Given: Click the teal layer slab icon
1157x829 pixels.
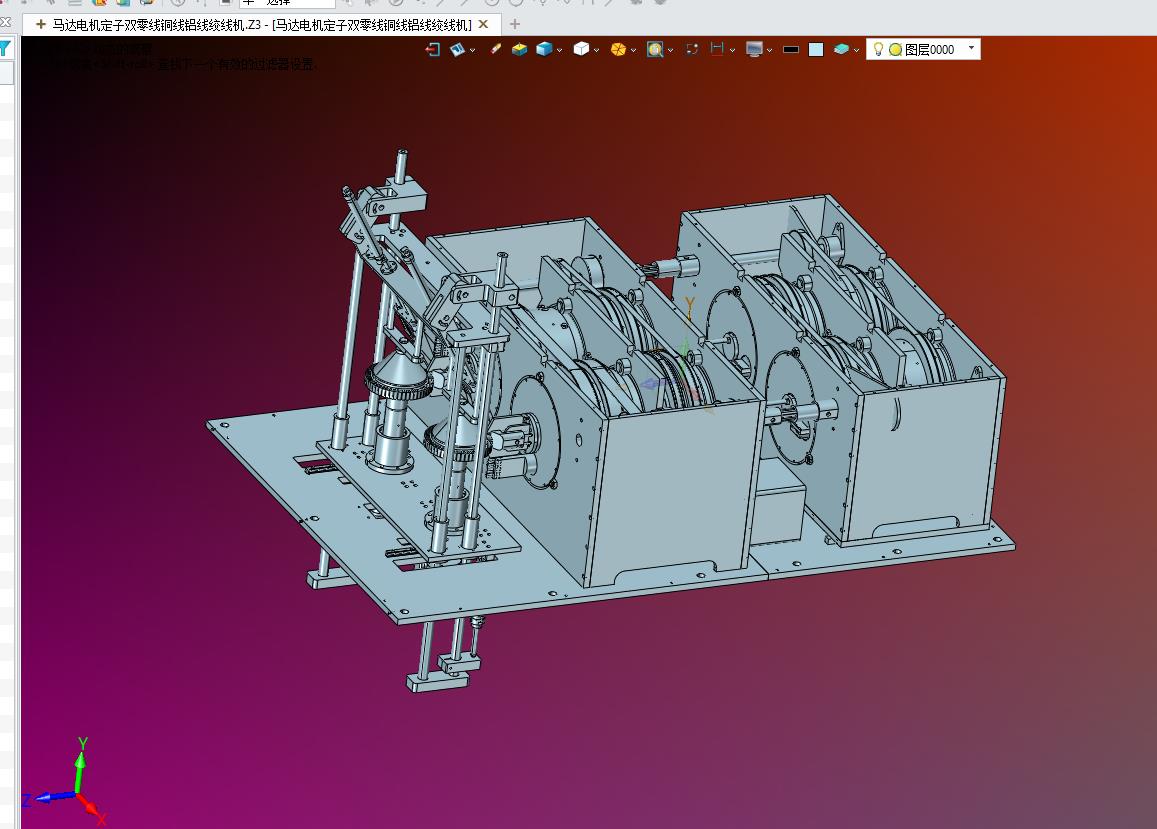Looking at the screenshot, I should (x=841, y=49).
